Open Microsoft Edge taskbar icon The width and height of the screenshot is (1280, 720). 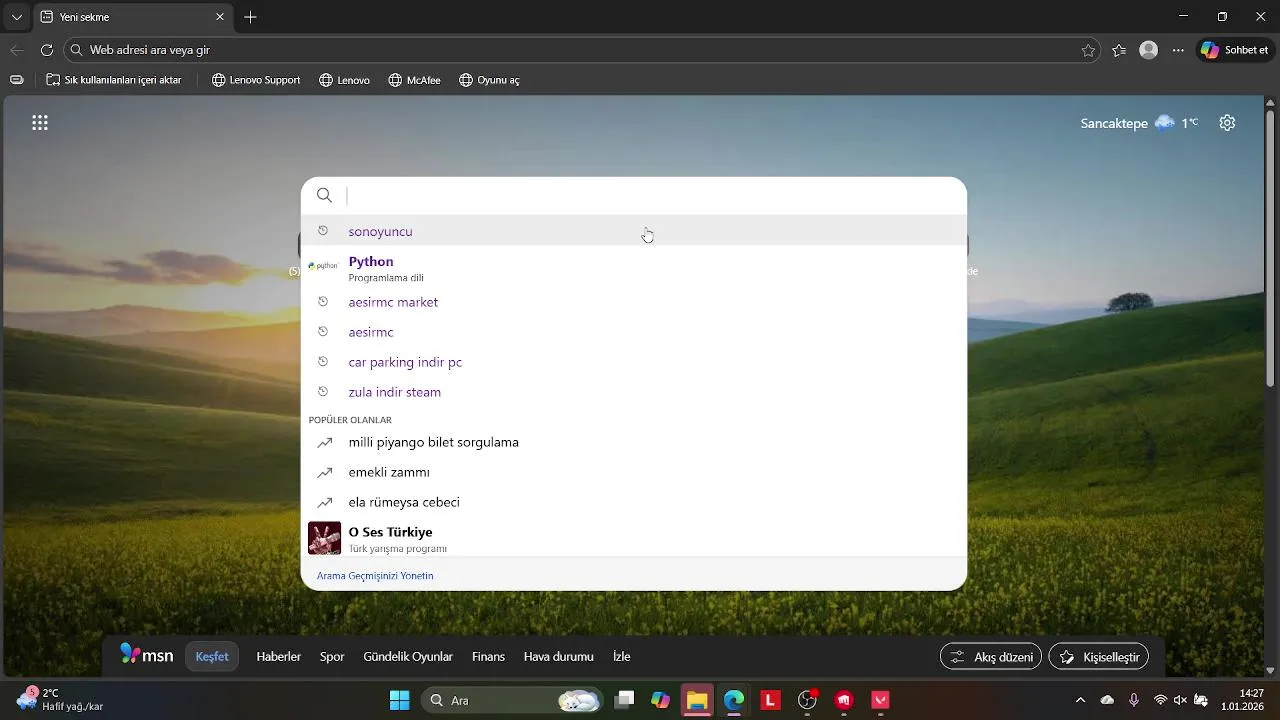[x=734, y=700]
